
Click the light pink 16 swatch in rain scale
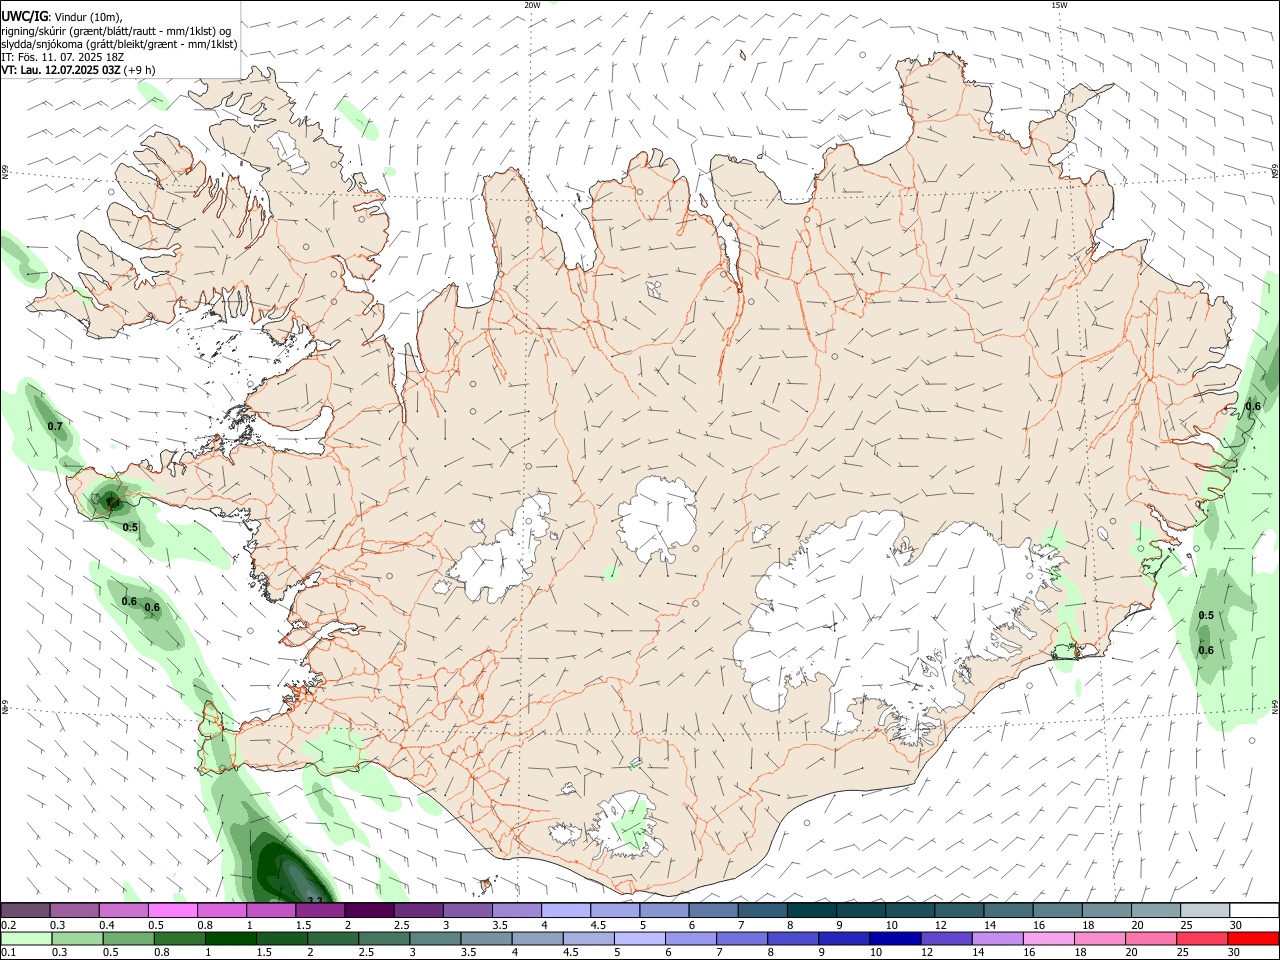[1049, 938]
